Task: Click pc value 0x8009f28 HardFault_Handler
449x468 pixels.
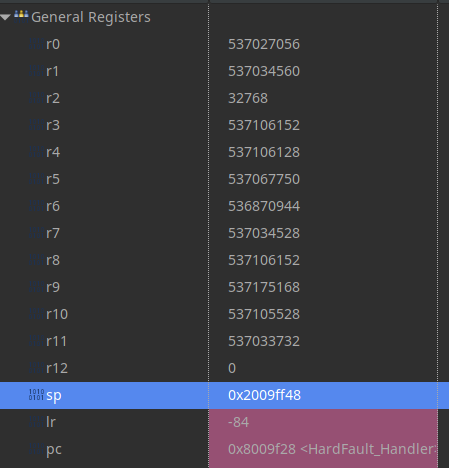Action: pyautogui.click(x=332, y=449)
